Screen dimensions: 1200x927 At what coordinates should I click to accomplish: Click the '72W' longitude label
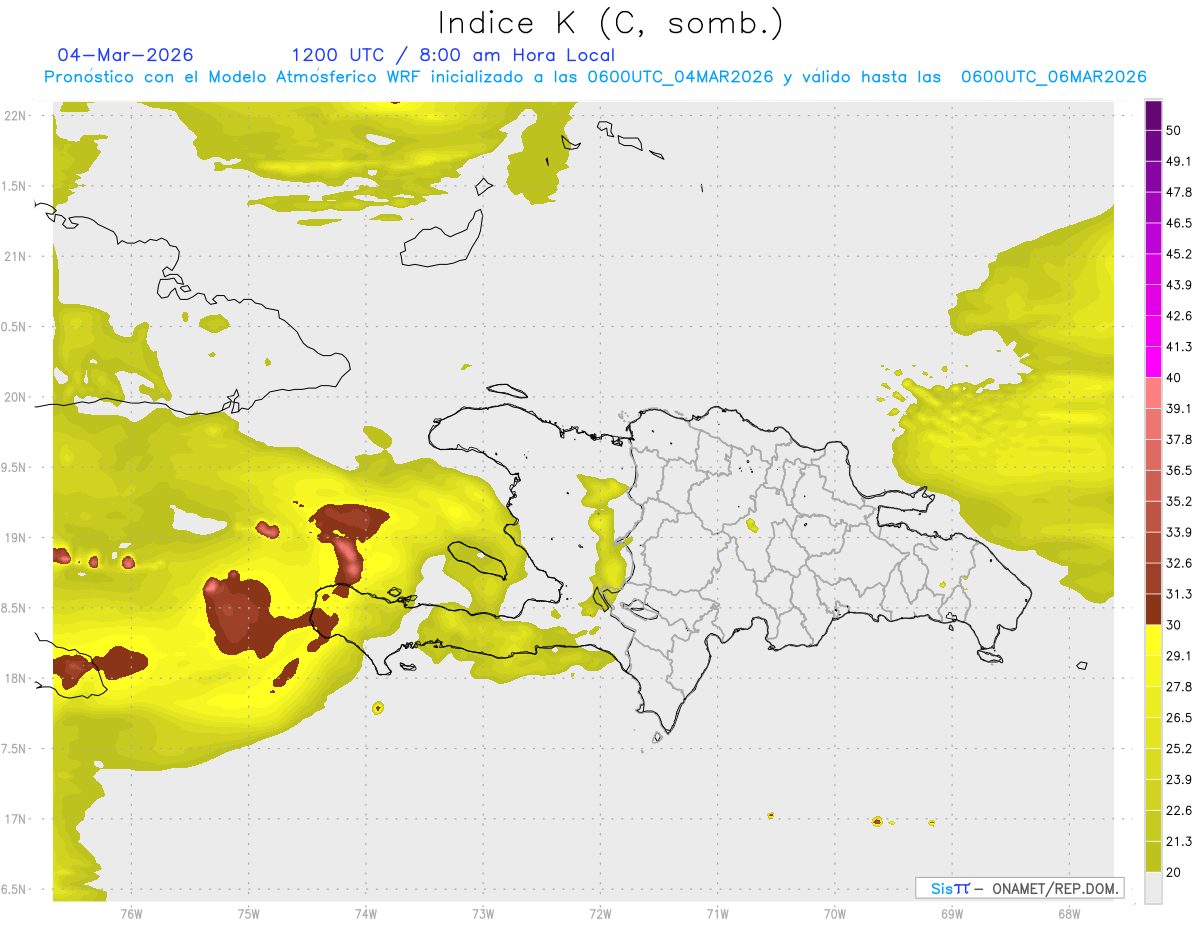click(x=600, y=914)
